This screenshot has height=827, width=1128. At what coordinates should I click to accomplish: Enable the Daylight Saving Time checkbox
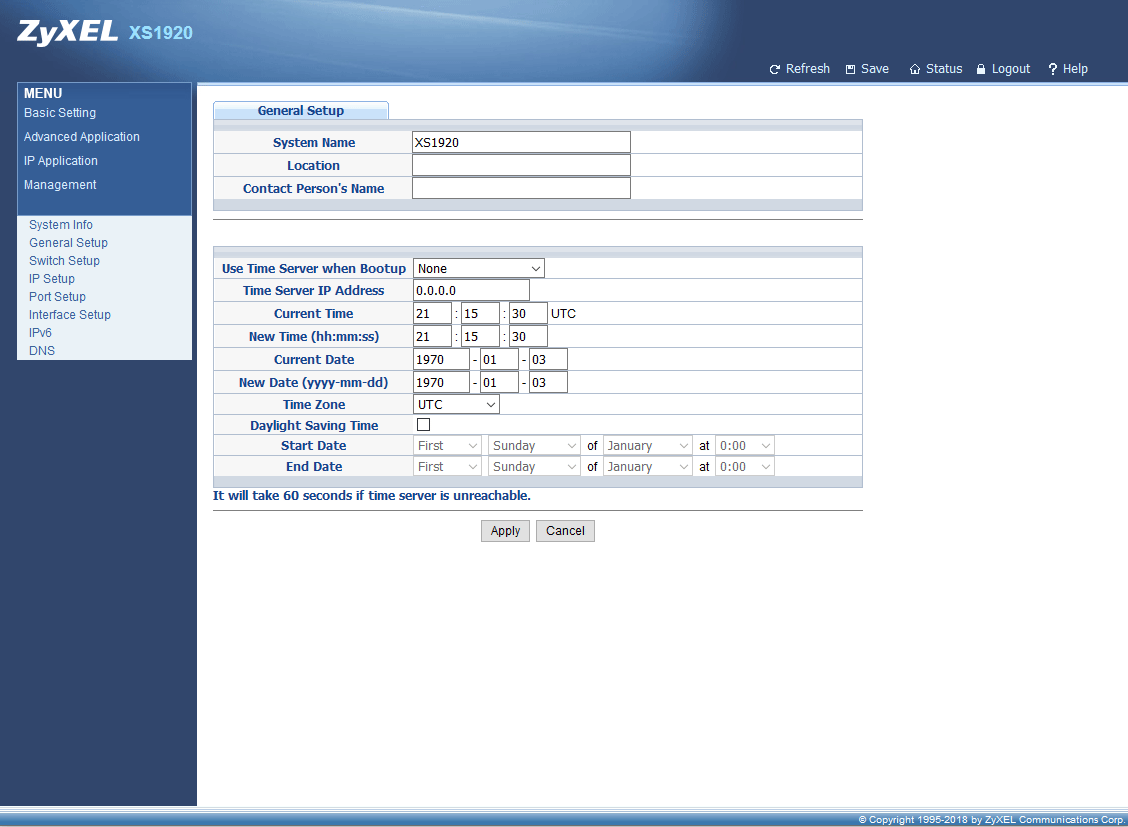point(423,425)
